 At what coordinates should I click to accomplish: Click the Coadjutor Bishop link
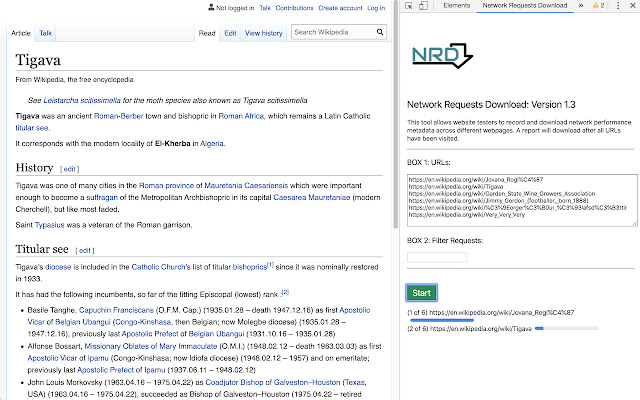[234, 382]
